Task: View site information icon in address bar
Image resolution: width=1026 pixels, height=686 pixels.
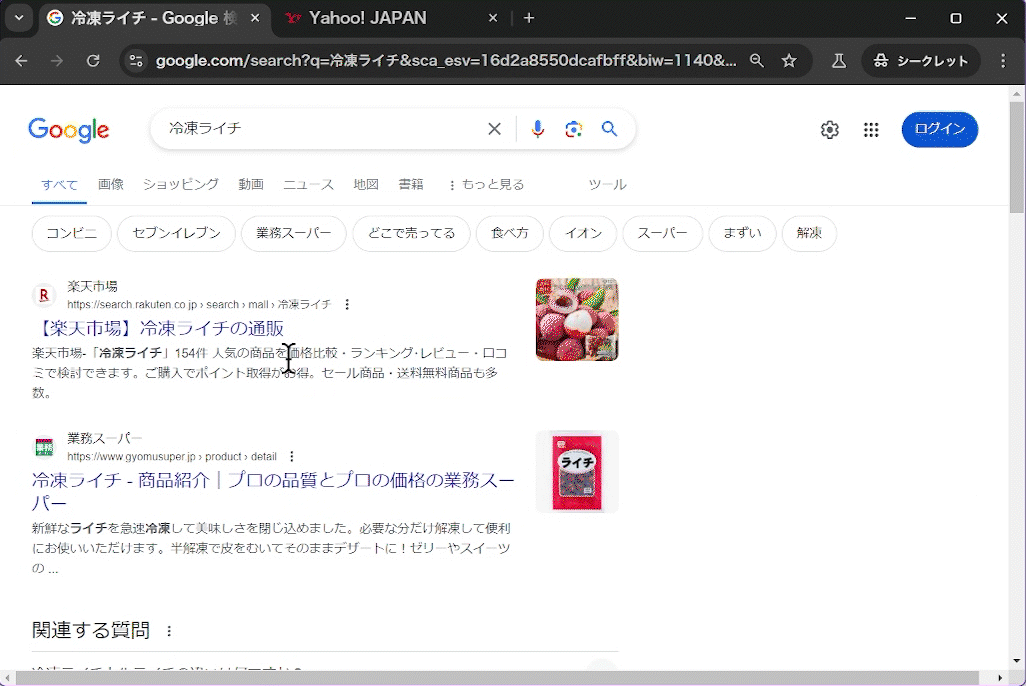Action: click(x=136, y=61)
